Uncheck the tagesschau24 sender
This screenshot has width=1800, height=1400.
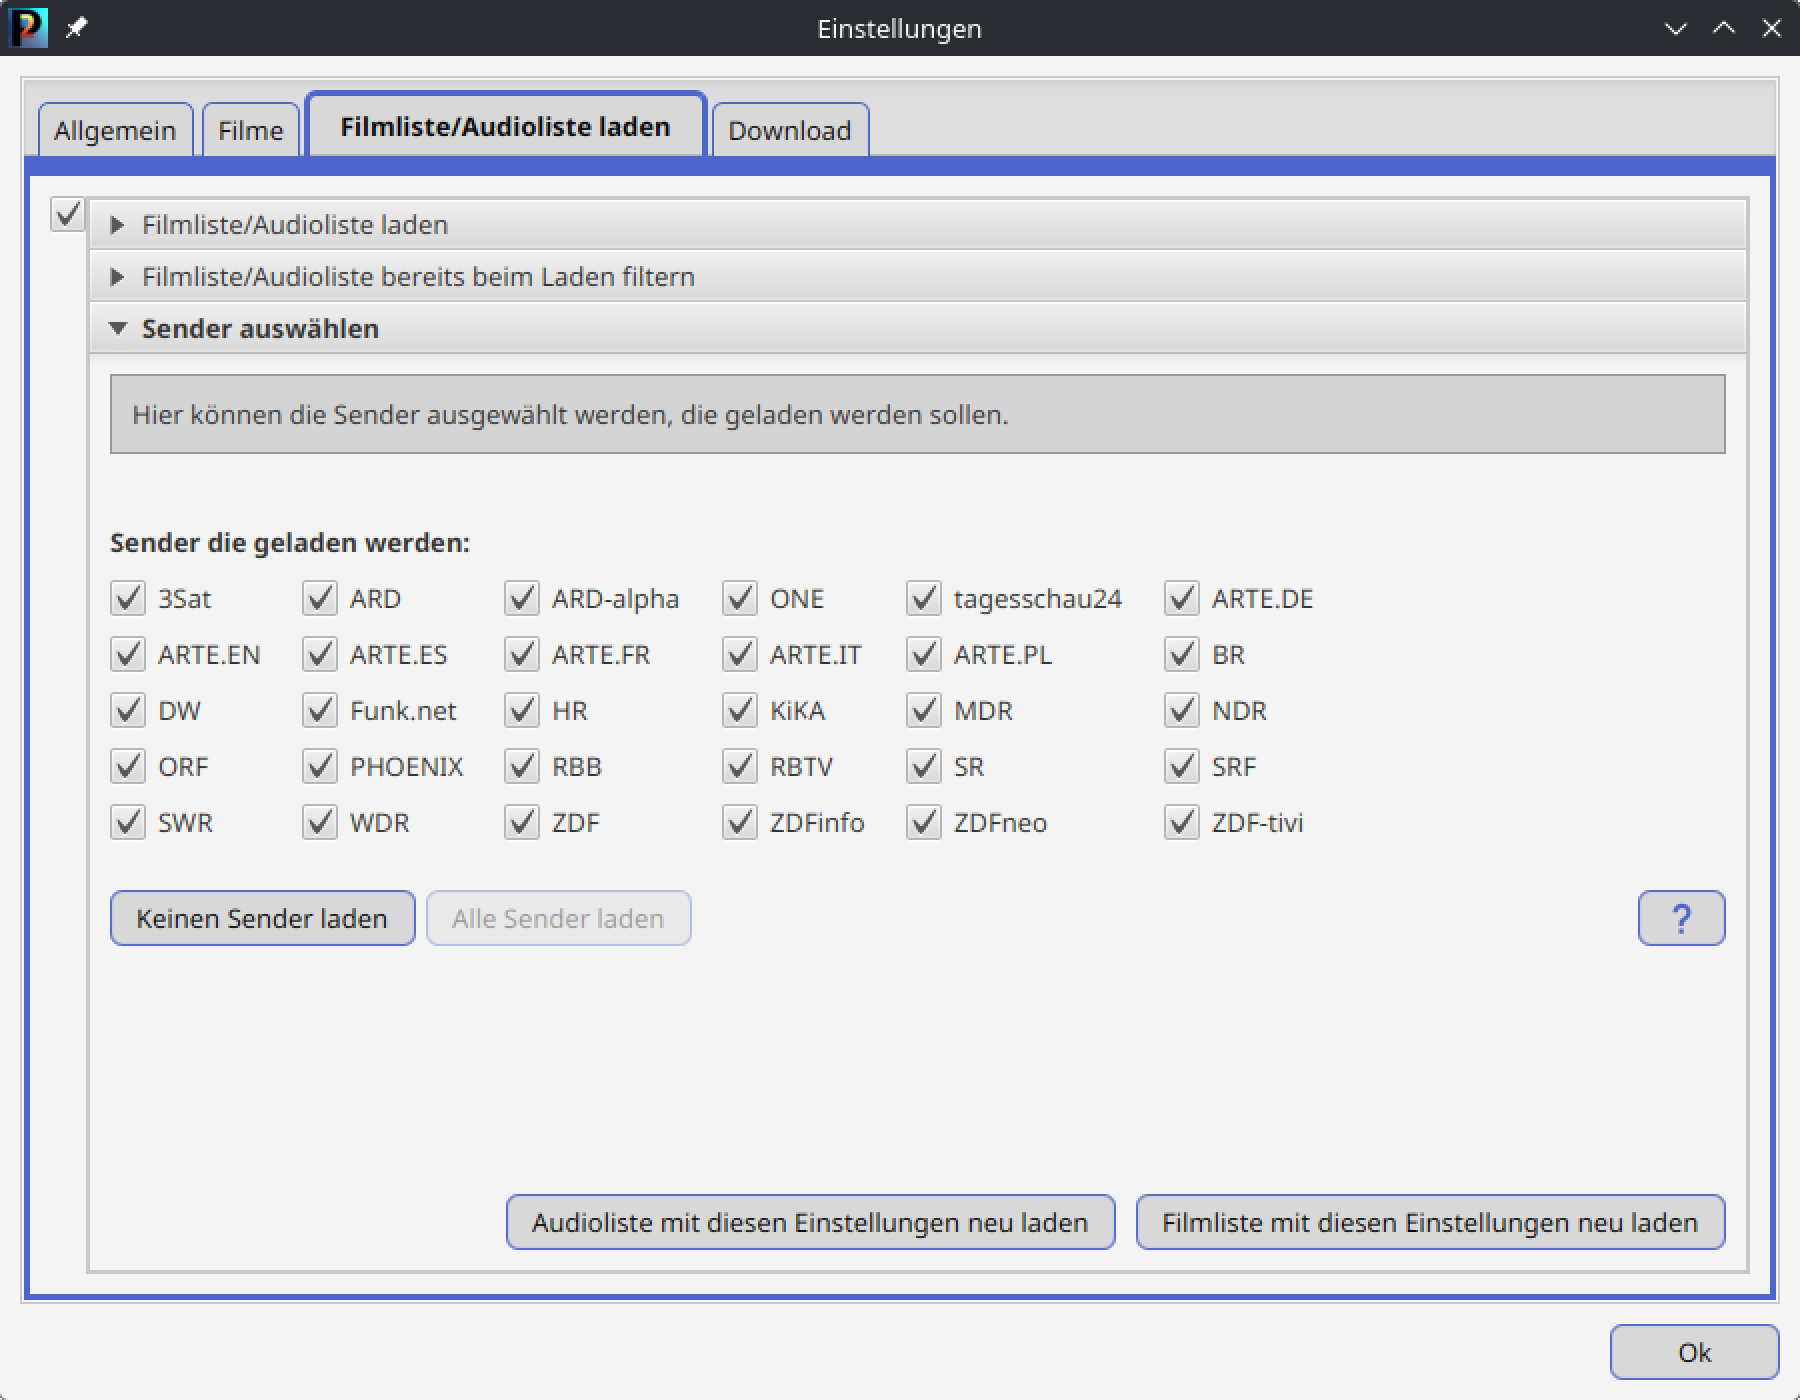924,599
